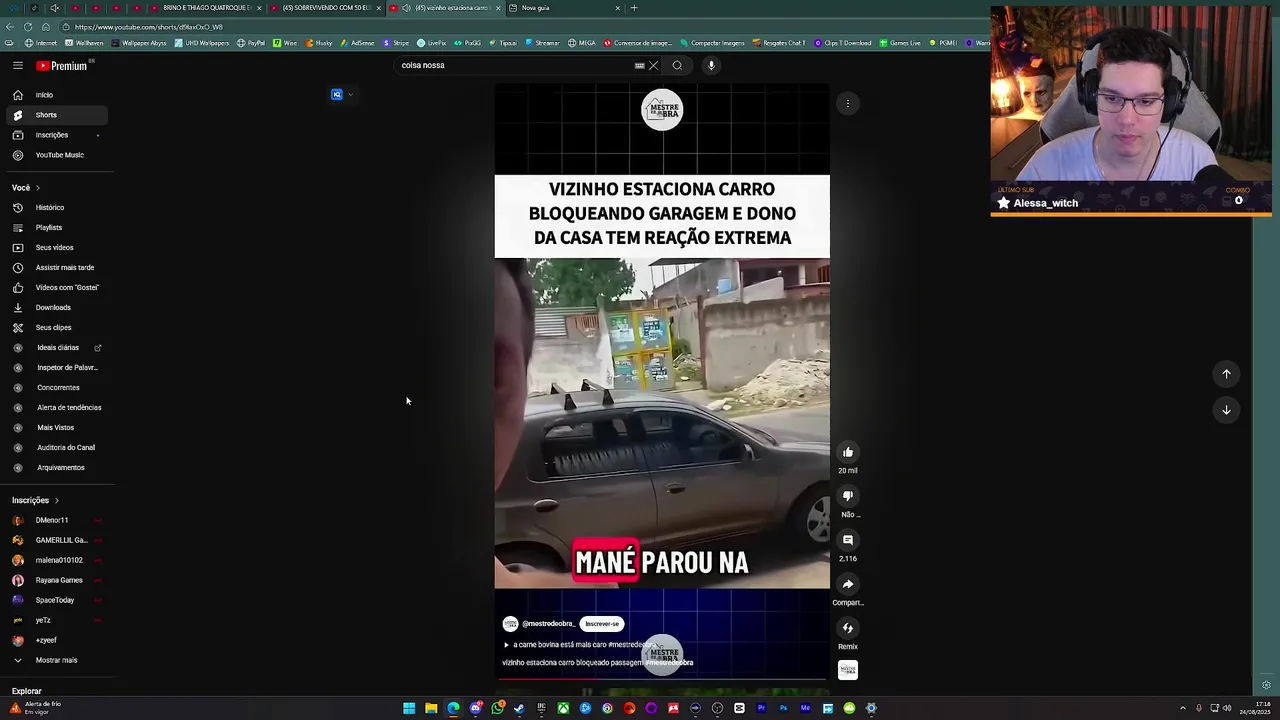The height and width of the screenshot is (720, 1280).
Task: Open Ideias diárias external tool
Action: coord(57,348)
